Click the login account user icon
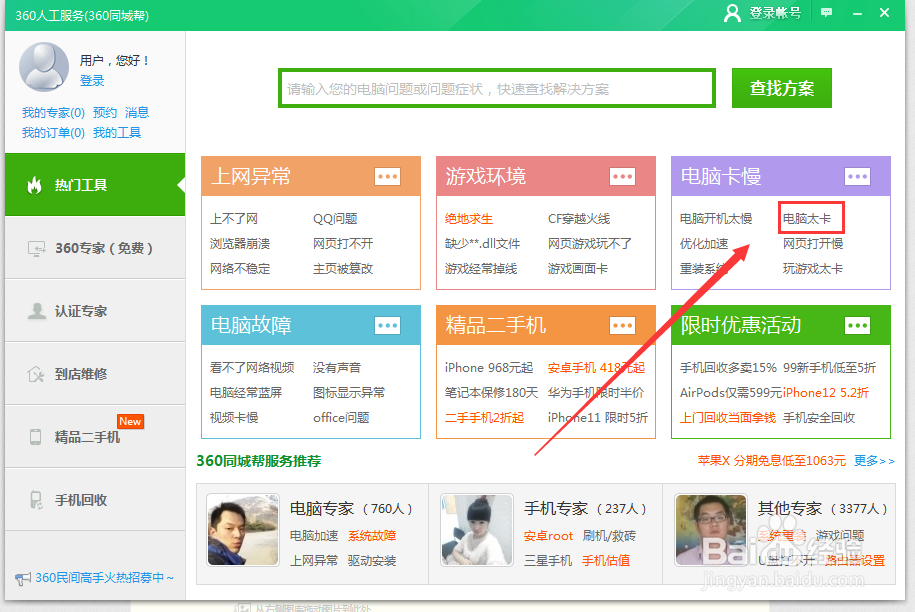The image size is (915, 612). tap(732, 13)
